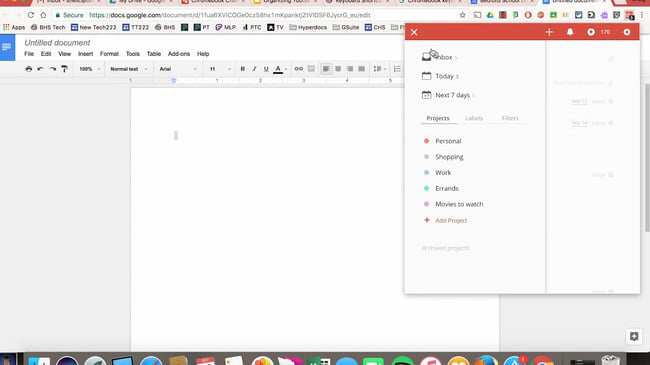Click Archived projects link

coord(446,248)
